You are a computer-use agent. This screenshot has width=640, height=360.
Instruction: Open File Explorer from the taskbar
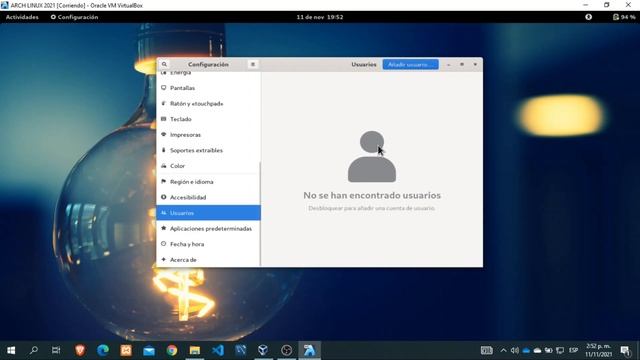click(x=195, y=350)
